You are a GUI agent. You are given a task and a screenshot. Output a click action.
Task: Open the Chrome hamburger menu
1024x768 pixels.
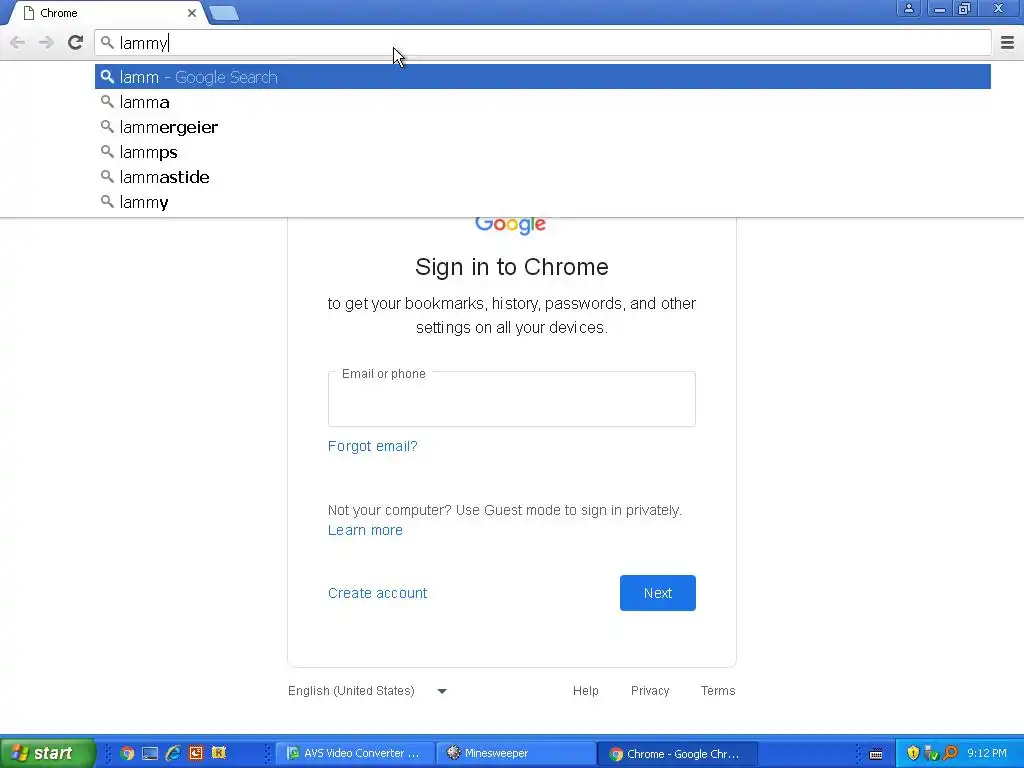1007,43
